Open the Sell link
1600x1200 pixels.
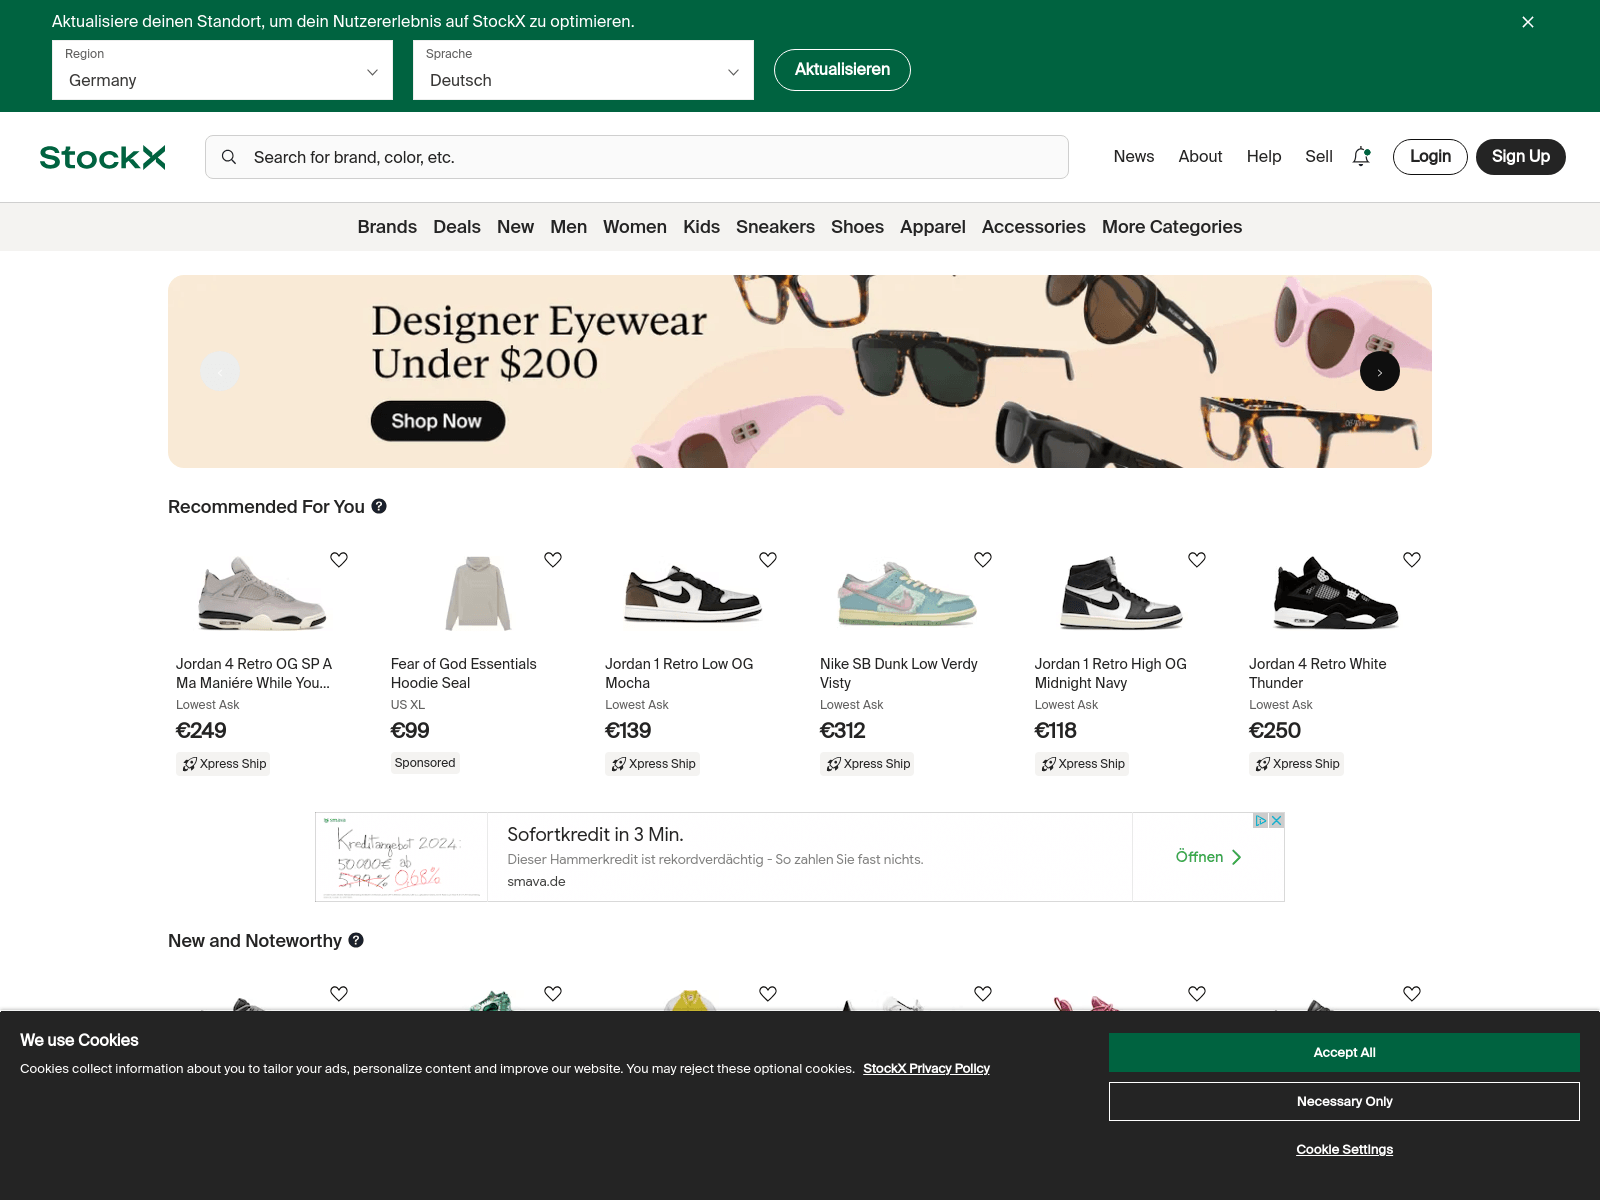1319,156
